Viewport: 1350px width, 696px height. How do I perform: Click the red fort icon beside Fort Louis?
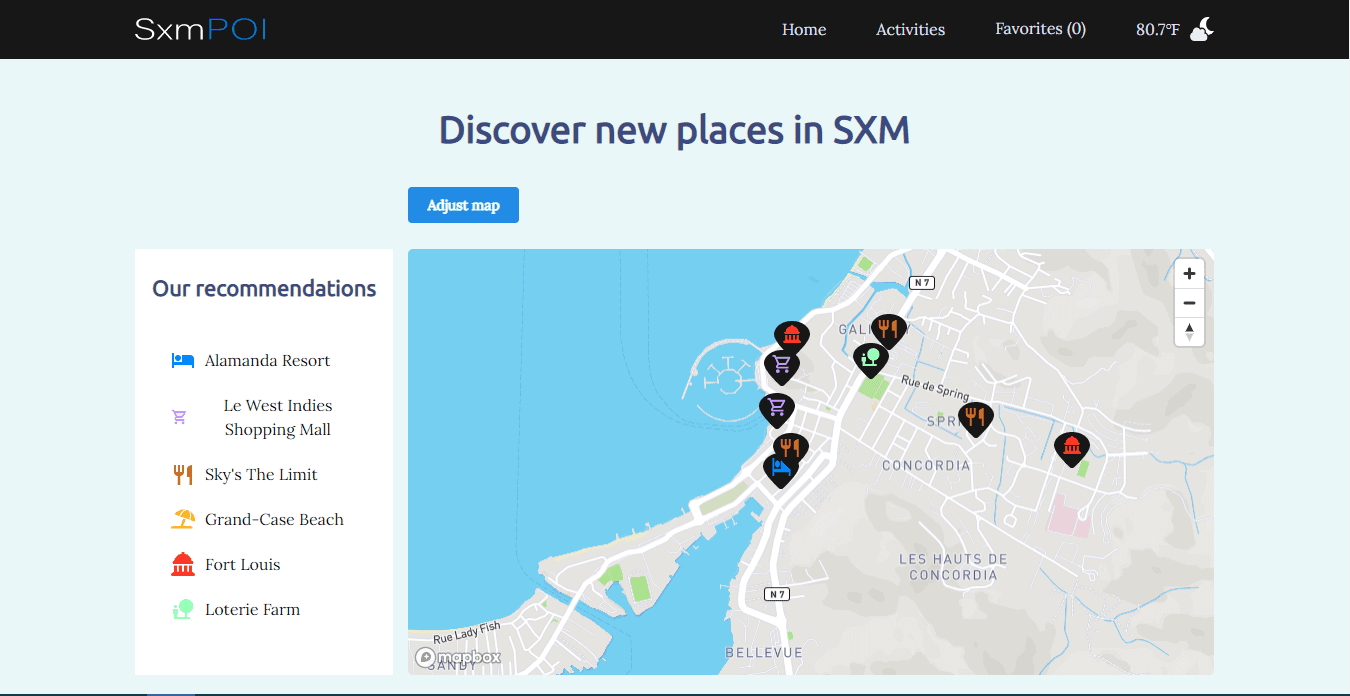(182, 564)
